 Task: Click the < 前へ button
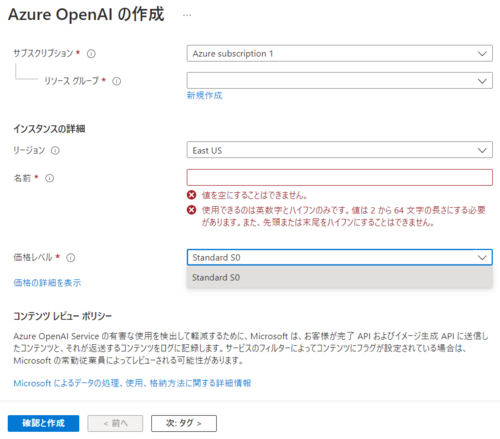[x=115, y=423]
